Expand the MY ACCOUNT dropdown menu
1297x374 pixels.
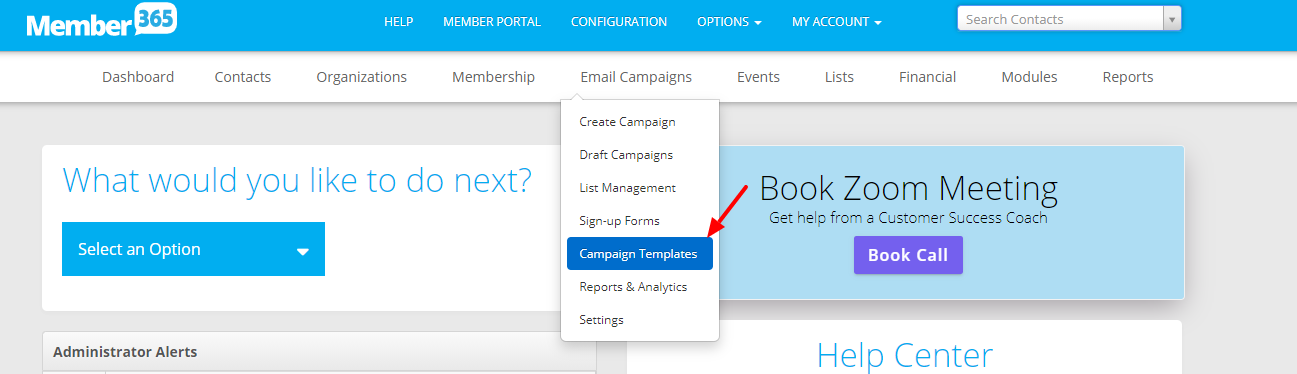pyautogui.click(x=837, y=22)
